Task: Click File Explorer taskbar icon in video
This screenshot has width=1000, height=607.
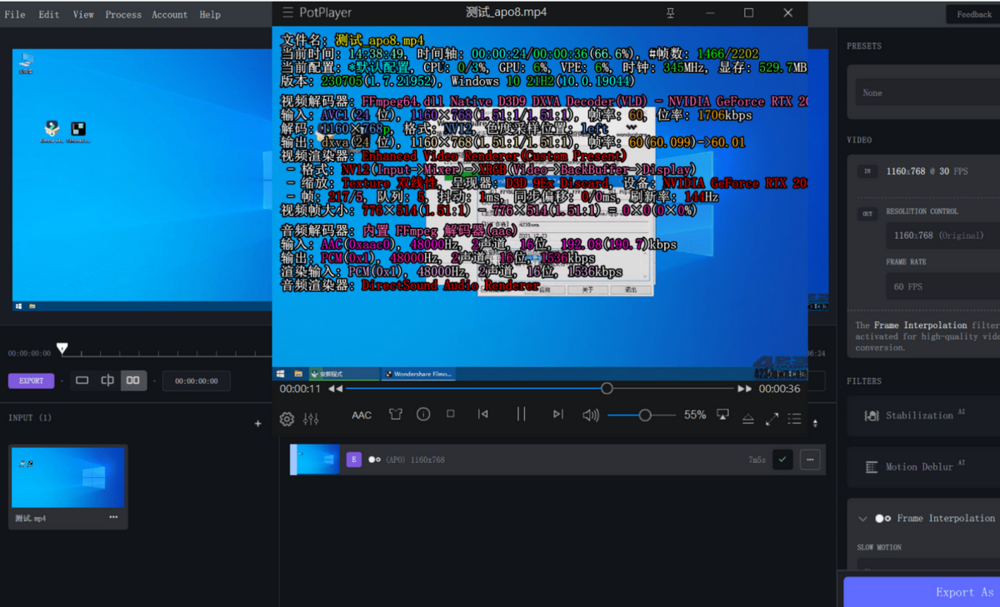Action: [x=298, y=374]
